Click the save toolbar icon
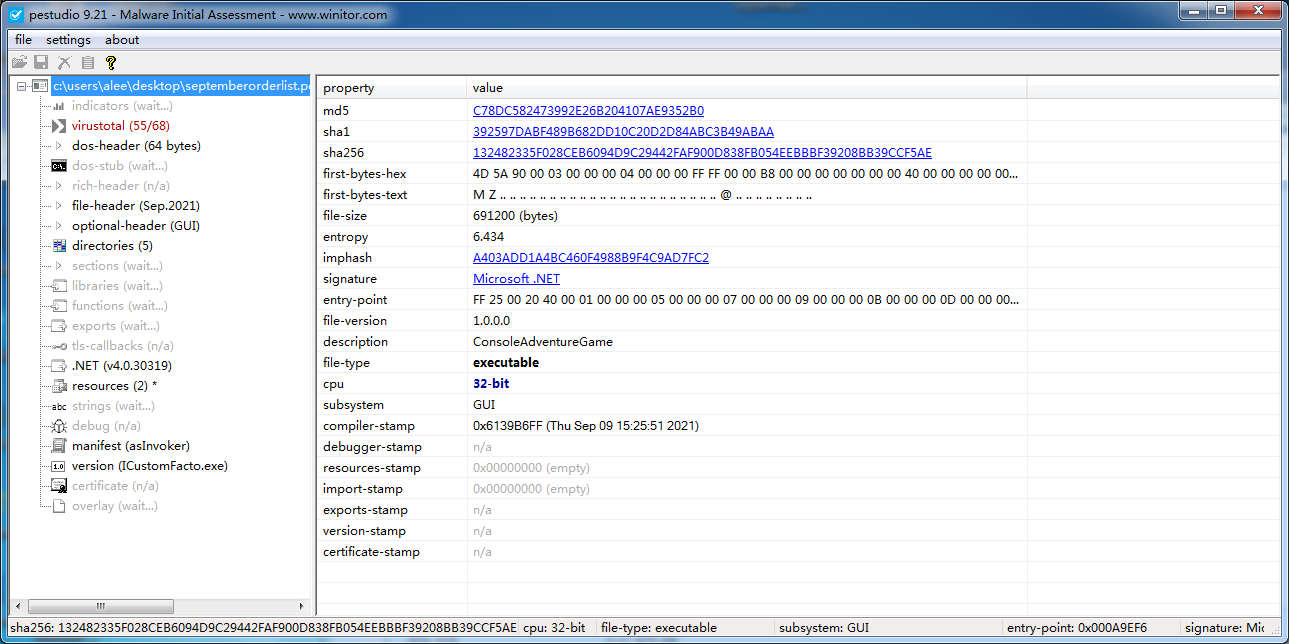Image resolution: width=1289 pixels, height=644 pixels. [x=41, y=62]
